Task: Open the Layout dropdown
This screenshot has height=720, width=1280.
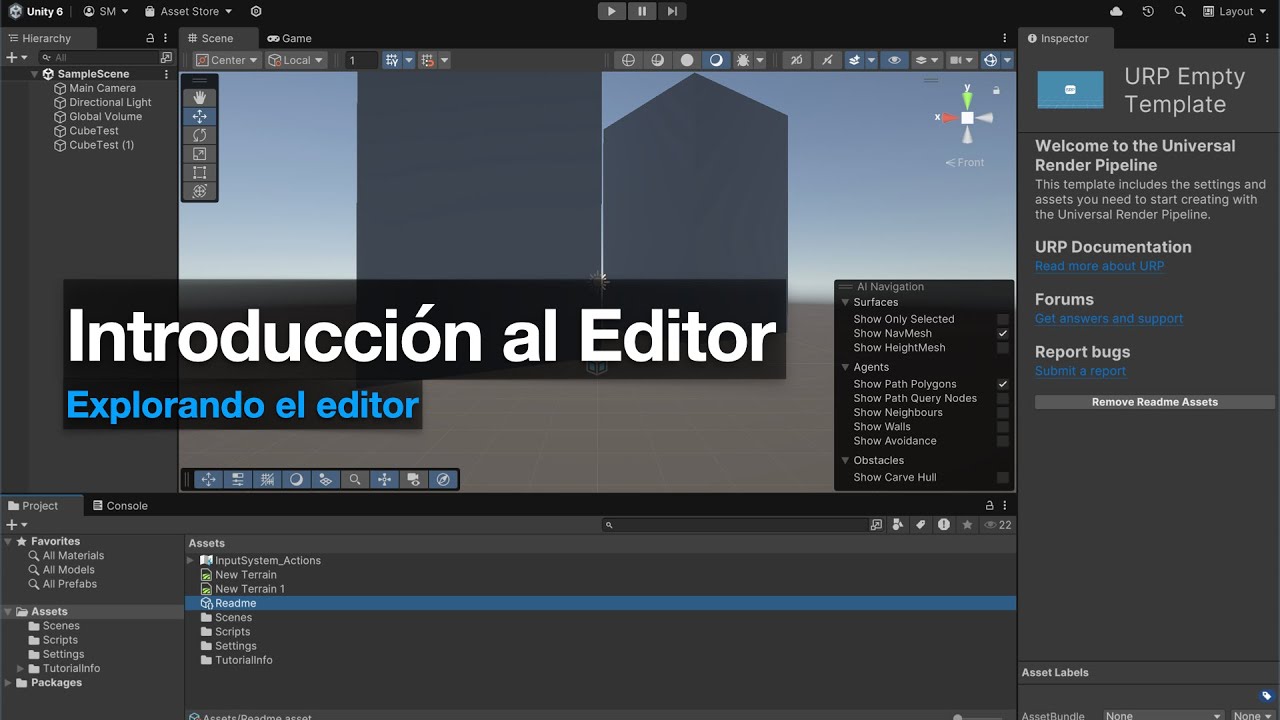Action: tap(1236, 11)
